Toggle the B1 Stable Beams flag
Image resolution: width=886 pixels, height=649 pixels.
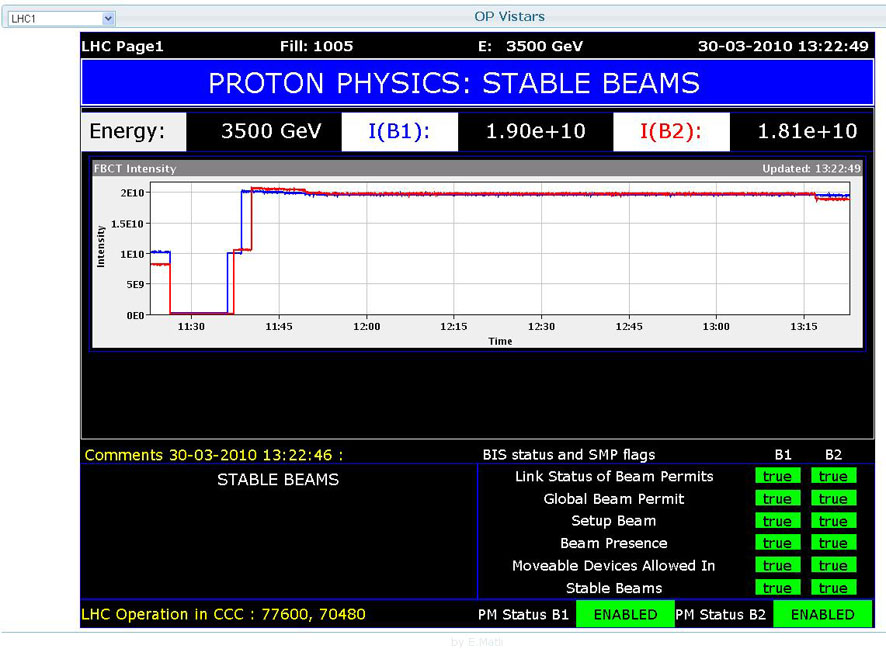[777, 587]
